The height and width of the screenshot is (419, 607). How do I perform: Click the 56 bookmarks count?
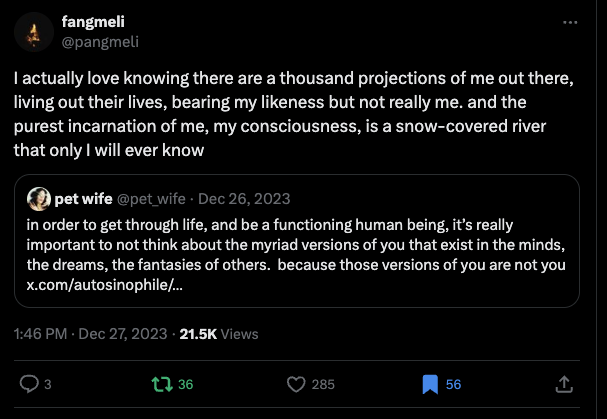pyautogui.click(x=453, y=384)
